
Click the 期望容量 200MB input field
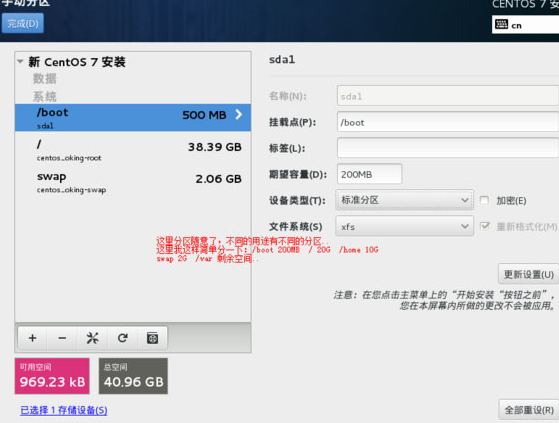click(x=369, y=174)
